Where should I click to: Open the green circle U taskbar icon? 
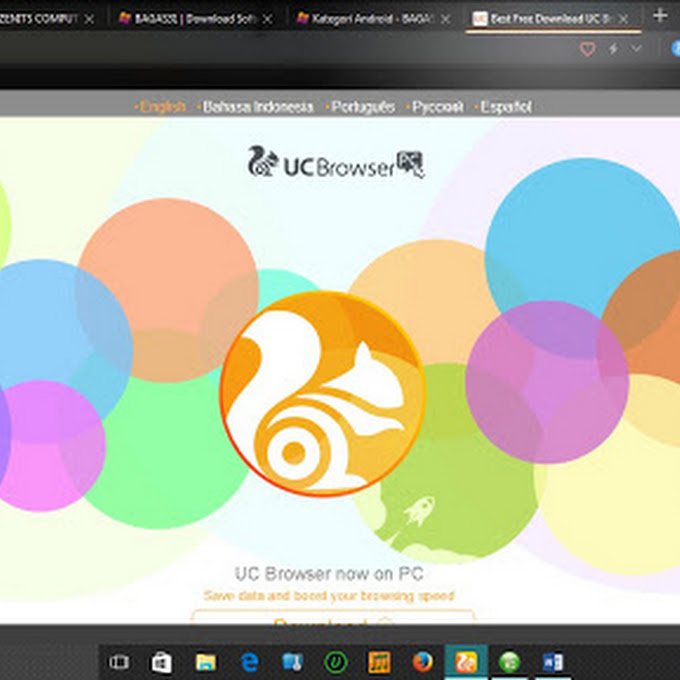coord(336,663)
